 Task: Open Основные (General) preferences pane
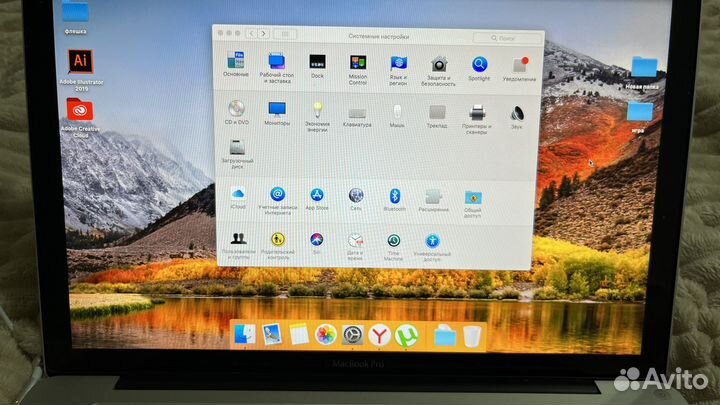236,61
